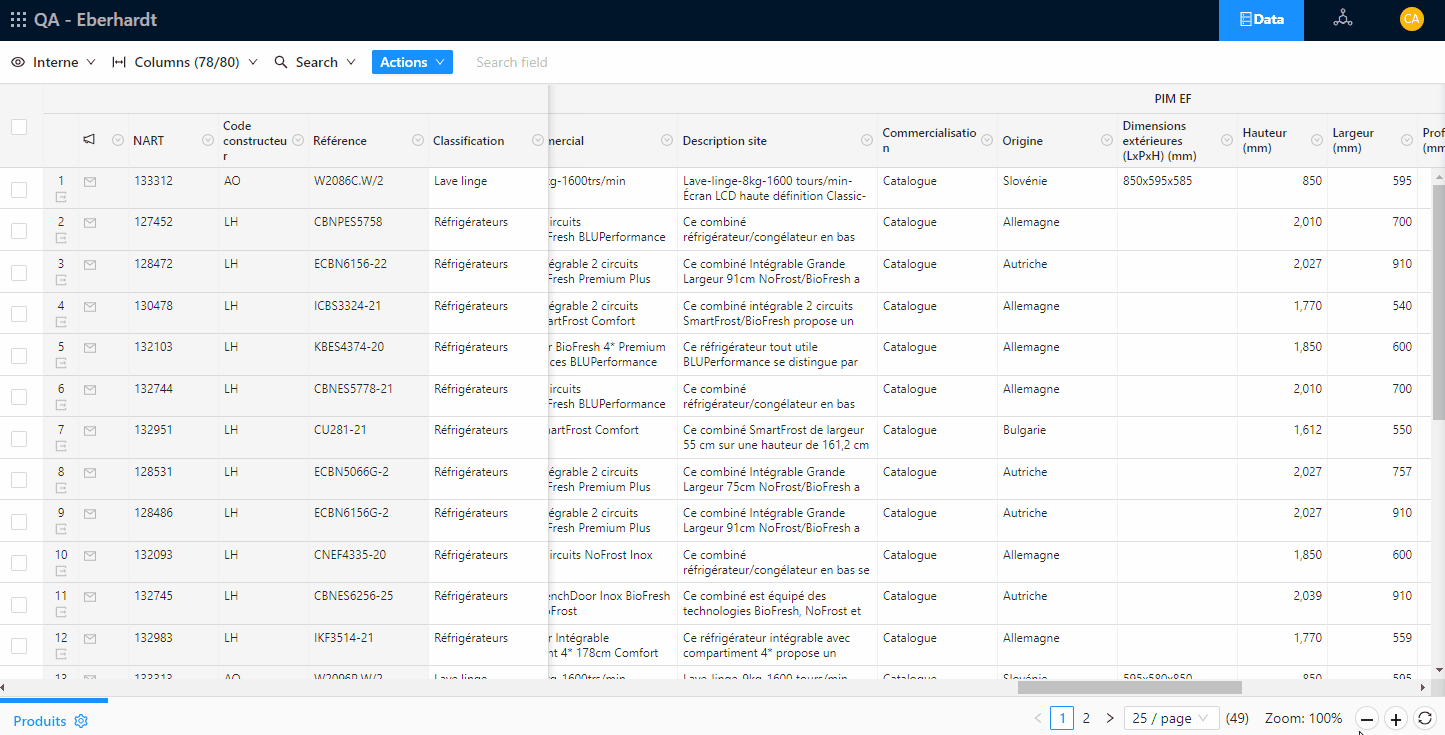
Task: Toggle the select-all checkbox in table header
Action: 19,127
